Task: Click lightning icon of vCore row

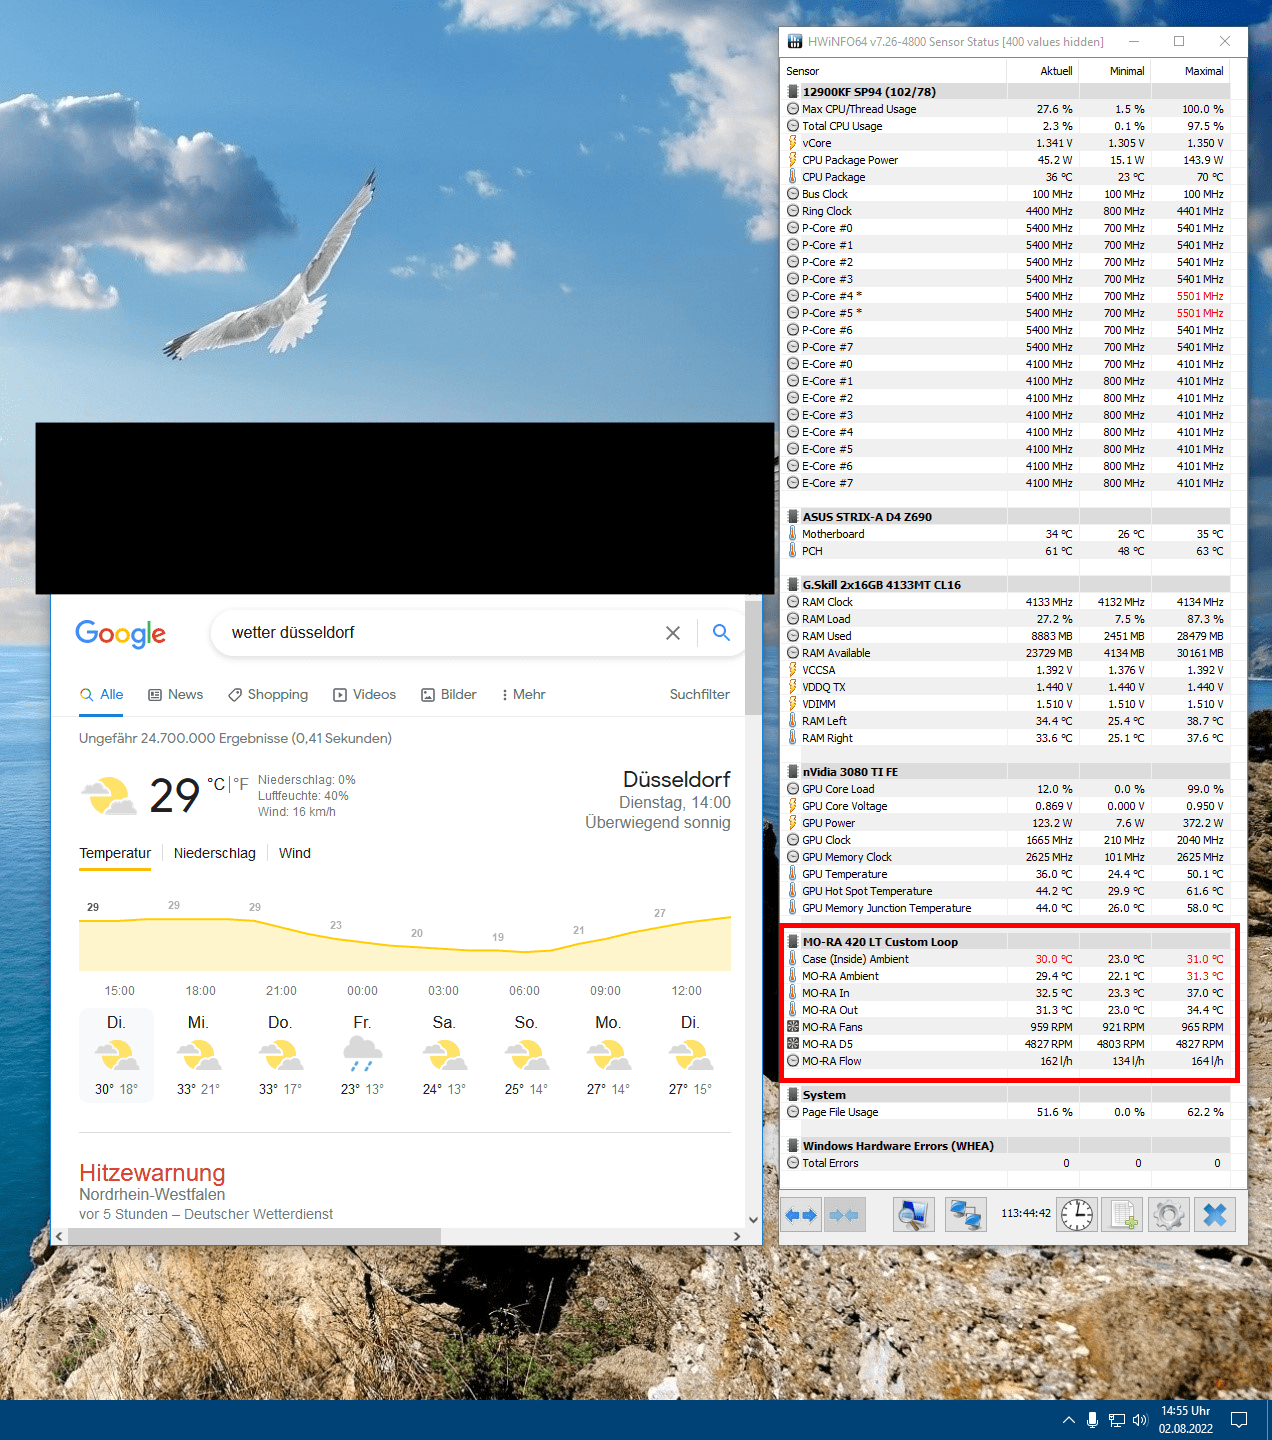Action: pyautogui.click(x=793, y=143)
